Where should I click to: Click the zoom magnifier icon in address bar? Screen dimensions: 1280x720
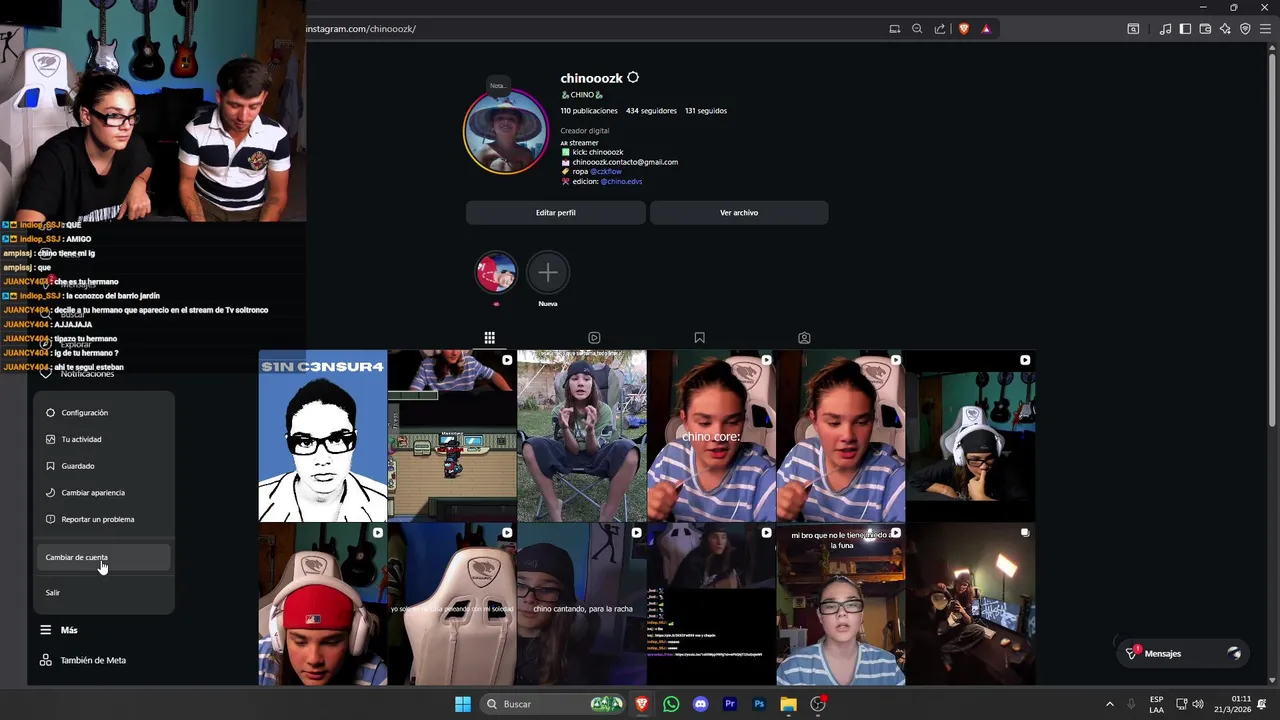pyautogui.click(x=917, y=29)
